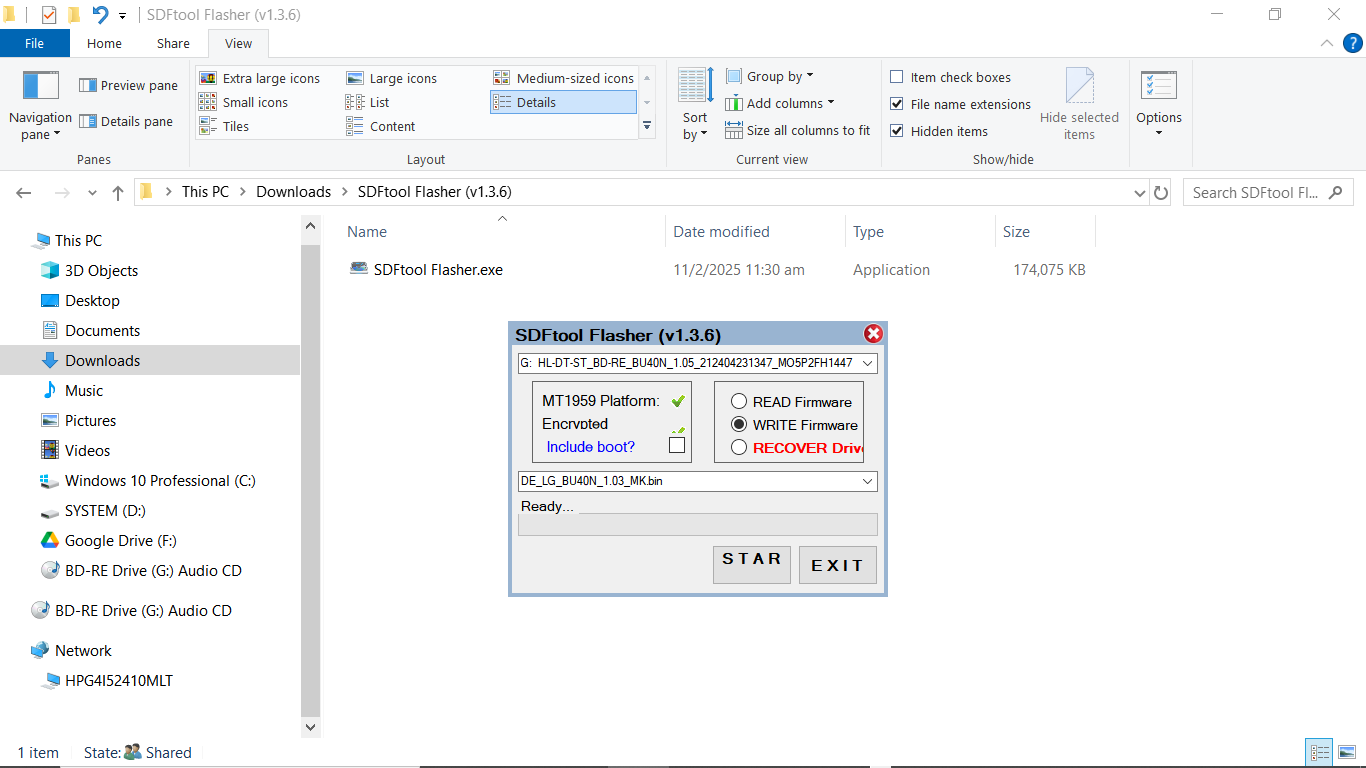Select the RECOVER Drive radio button
Screen dimensions: 1366x768
(739, 448)
